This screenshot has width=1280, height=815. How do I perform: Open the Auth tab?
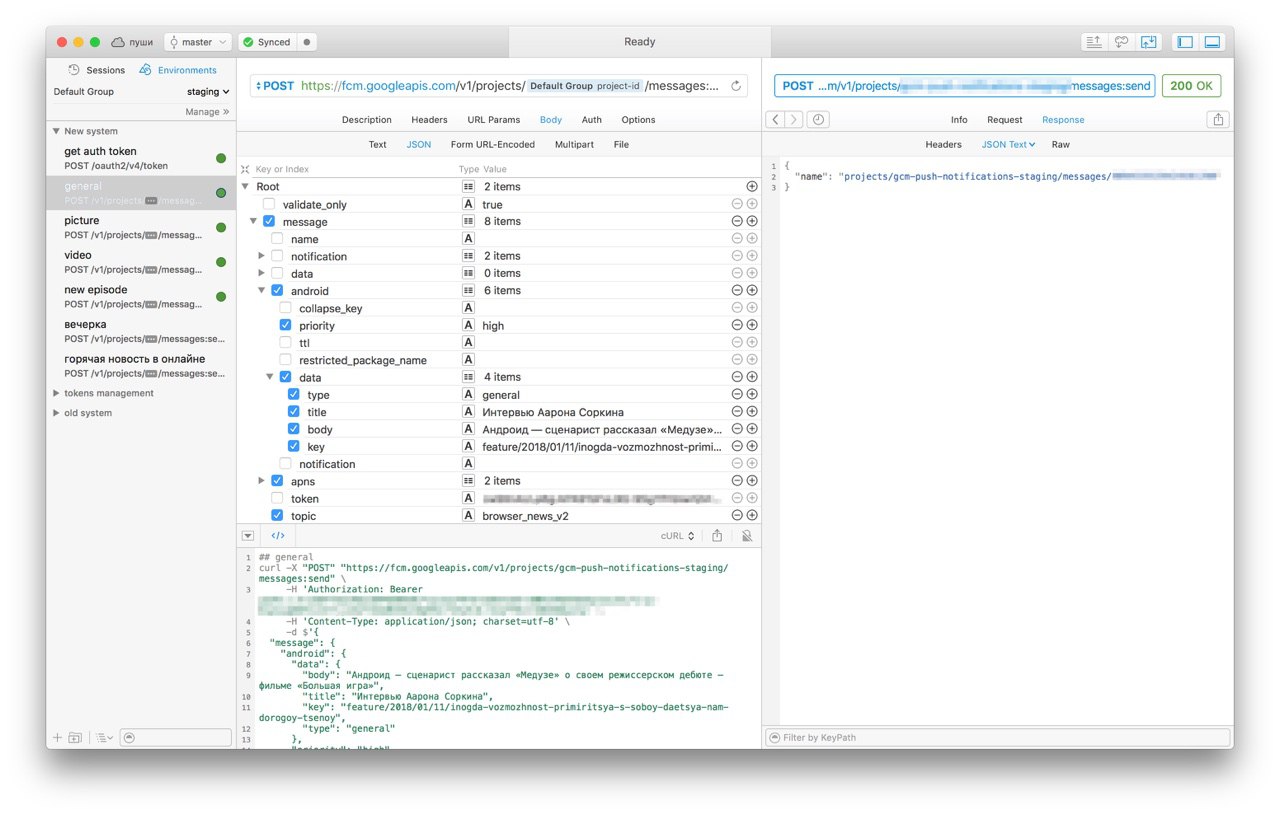click(592, 120)
